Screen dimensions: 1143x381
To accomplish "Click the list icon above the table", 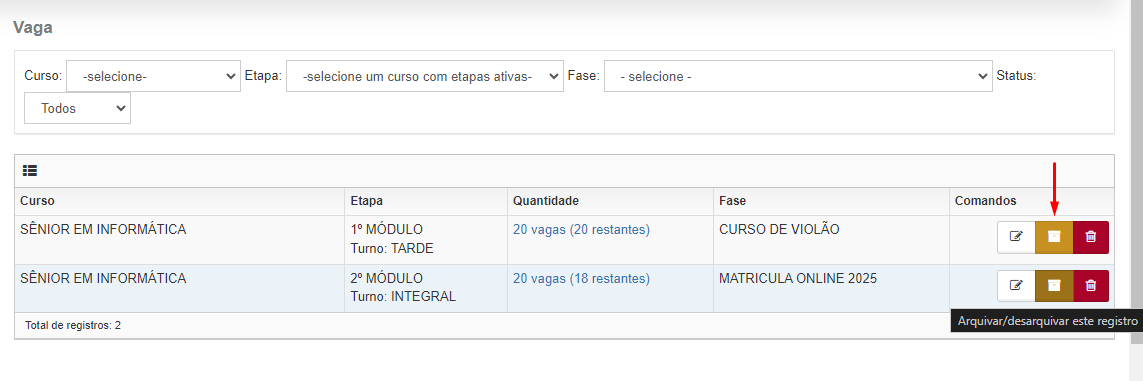I will coord(30,171).
